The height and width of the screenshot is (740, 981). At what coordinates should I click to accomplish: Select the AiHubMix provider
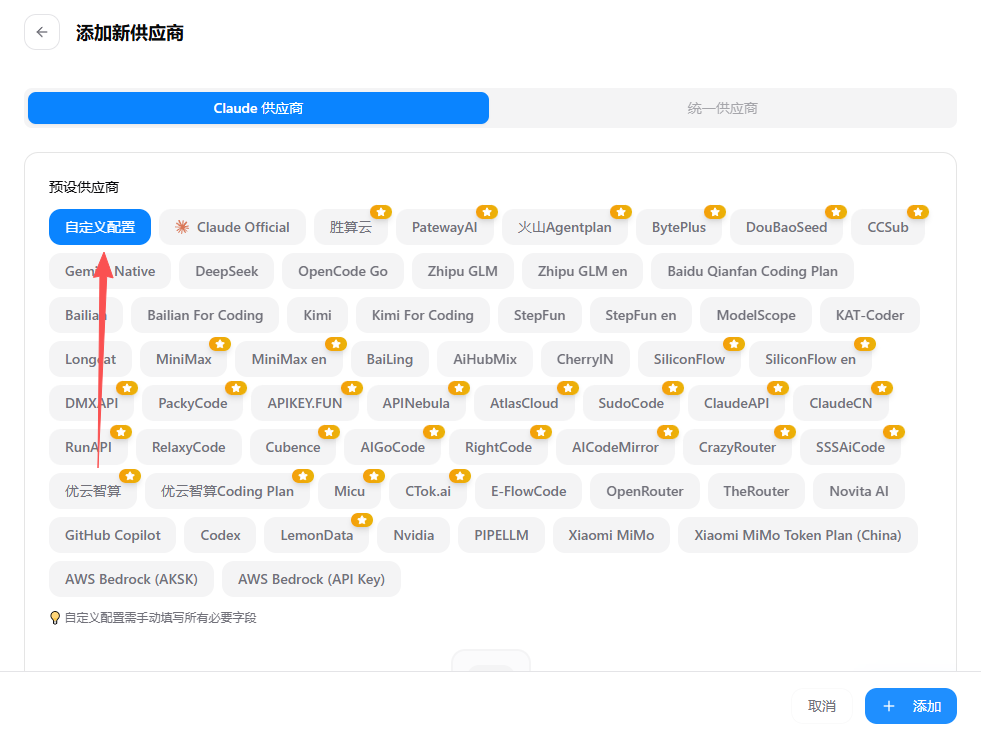(485, 359)
